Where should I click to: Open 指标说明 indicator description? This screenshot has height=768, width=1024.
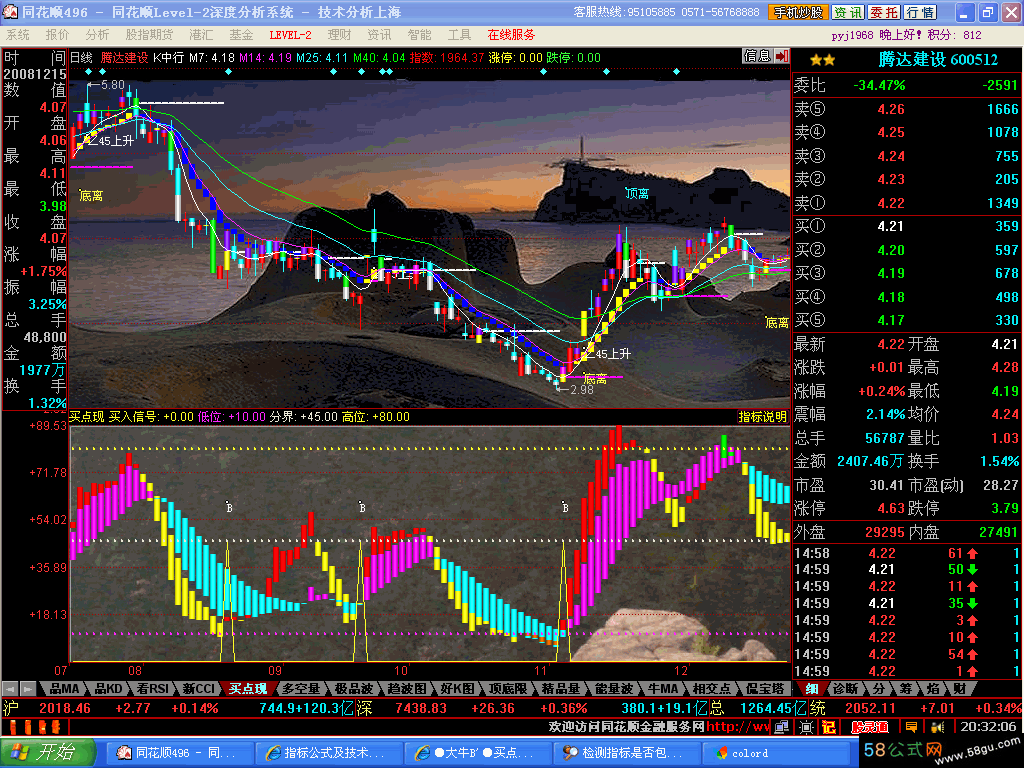pyautogui.click(x=763, y=416)
